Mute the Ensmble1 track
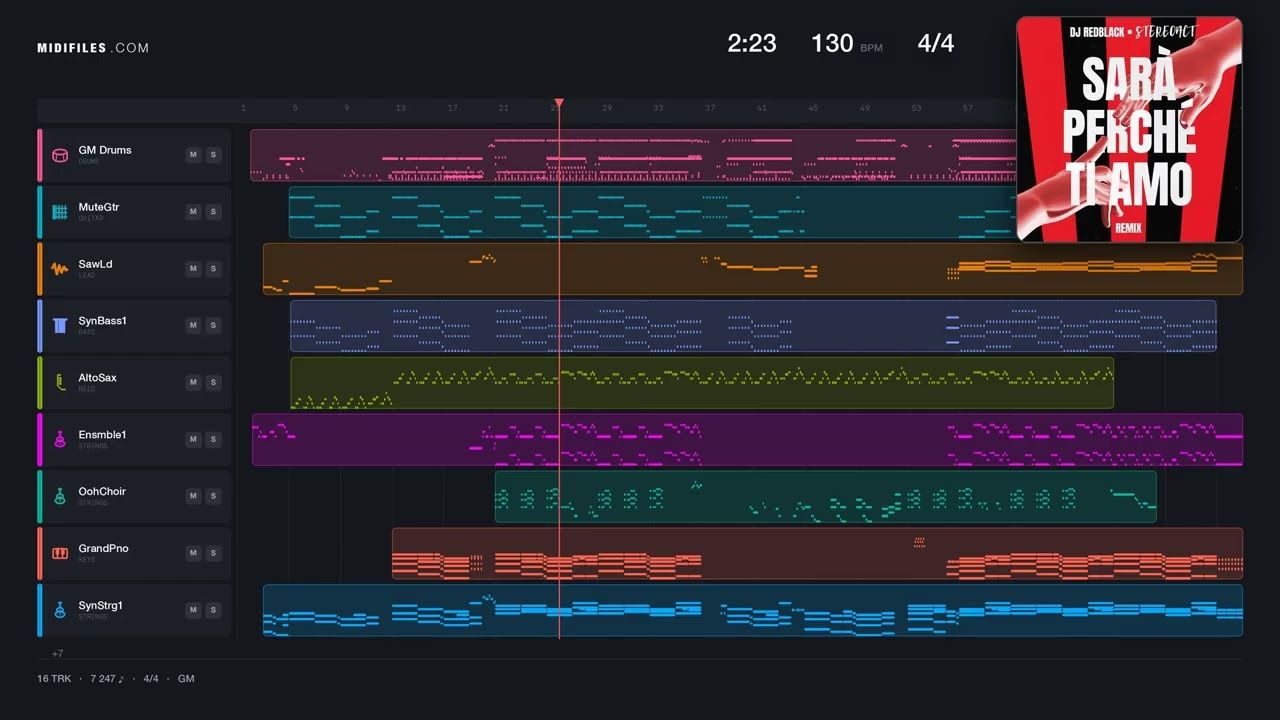The width and height of the screenshot is (1280, 720). pyautogui.click(x=193, y=440)
